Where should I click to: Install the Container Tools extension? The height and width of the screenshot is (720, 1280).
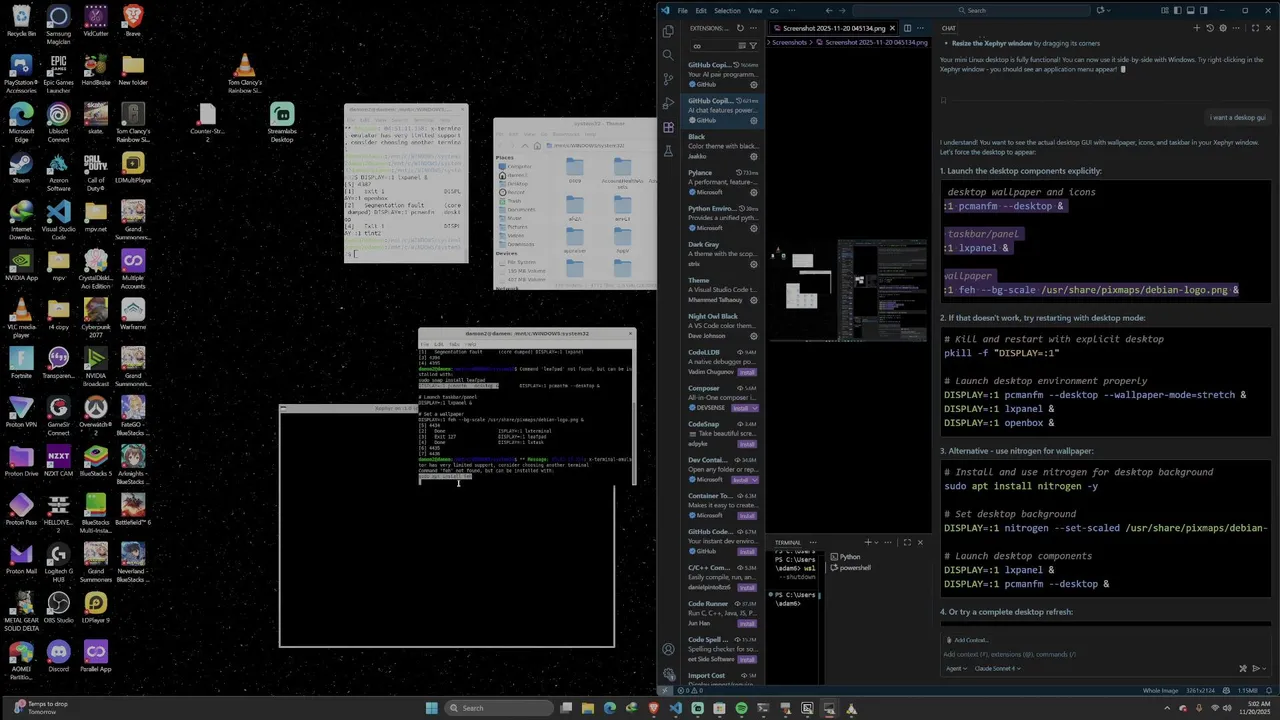point(747,516)
